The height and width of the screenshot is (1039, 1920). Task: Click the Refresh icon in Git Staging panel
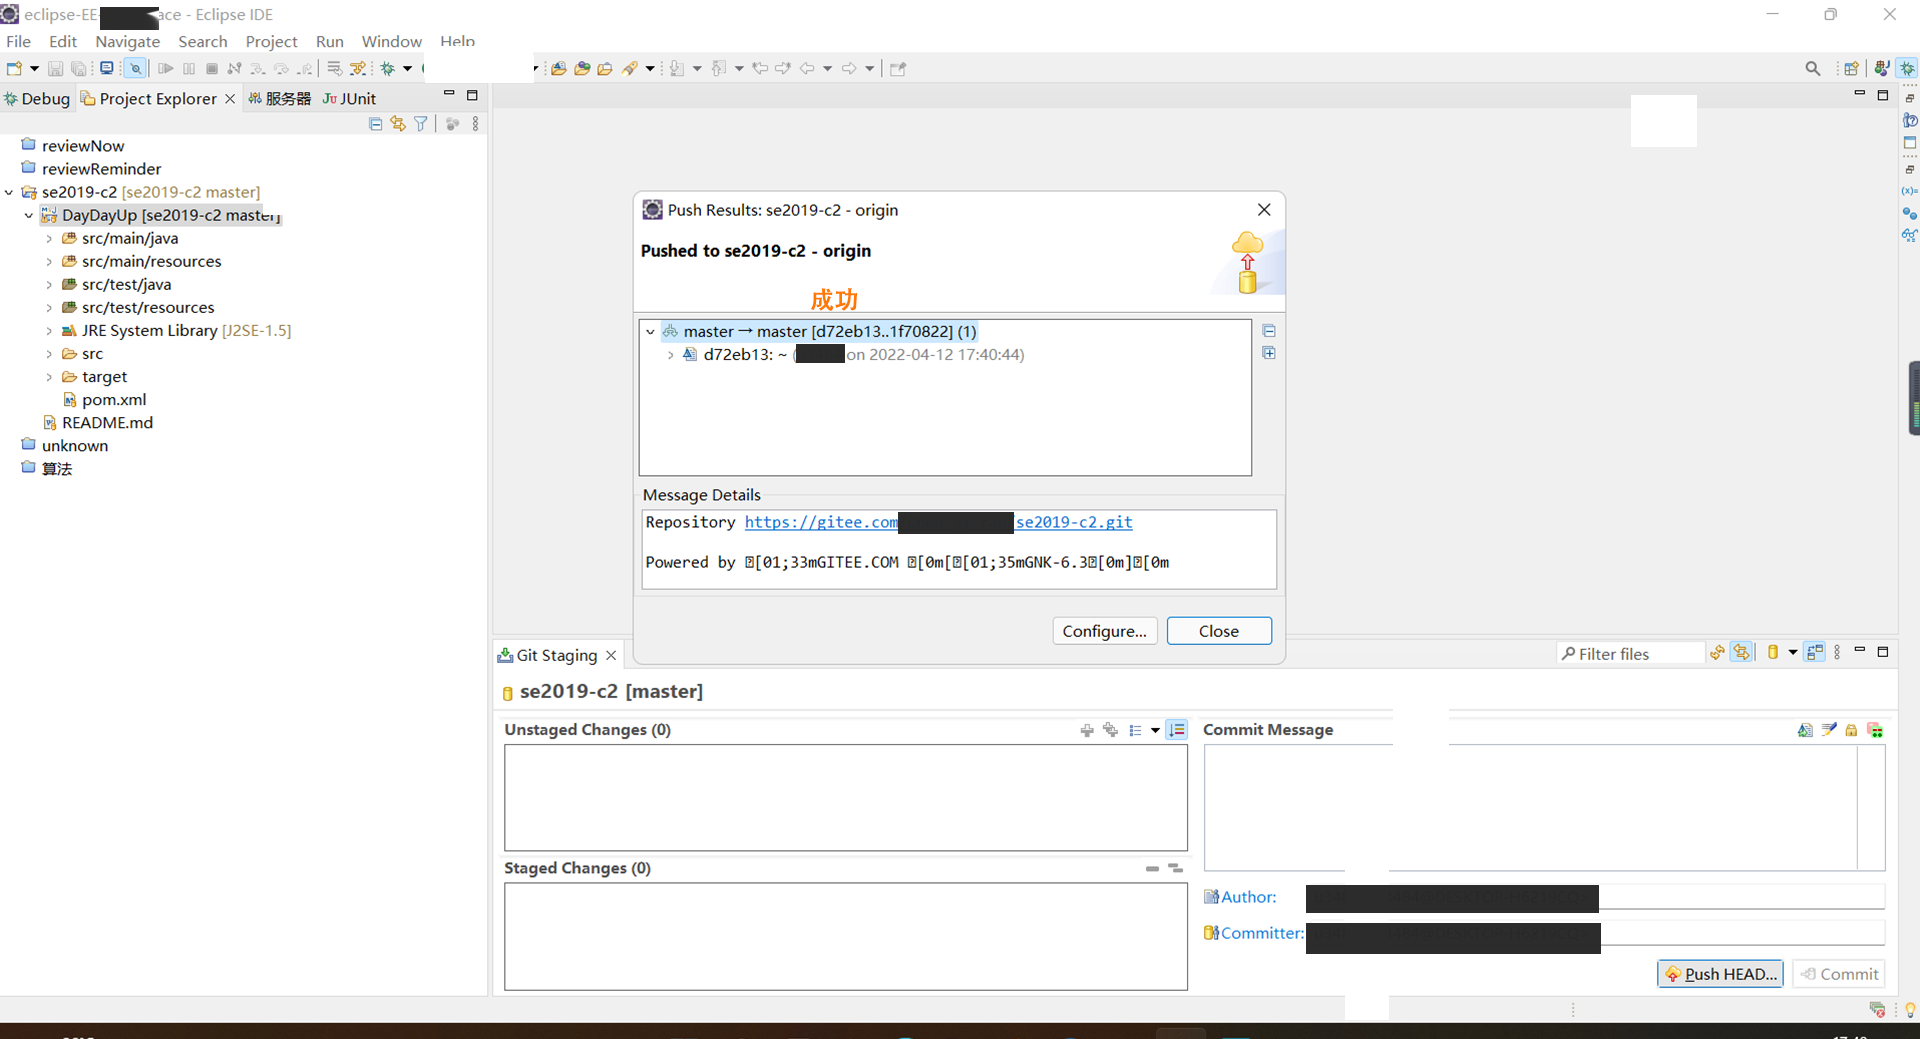[x=1716, y=652]
